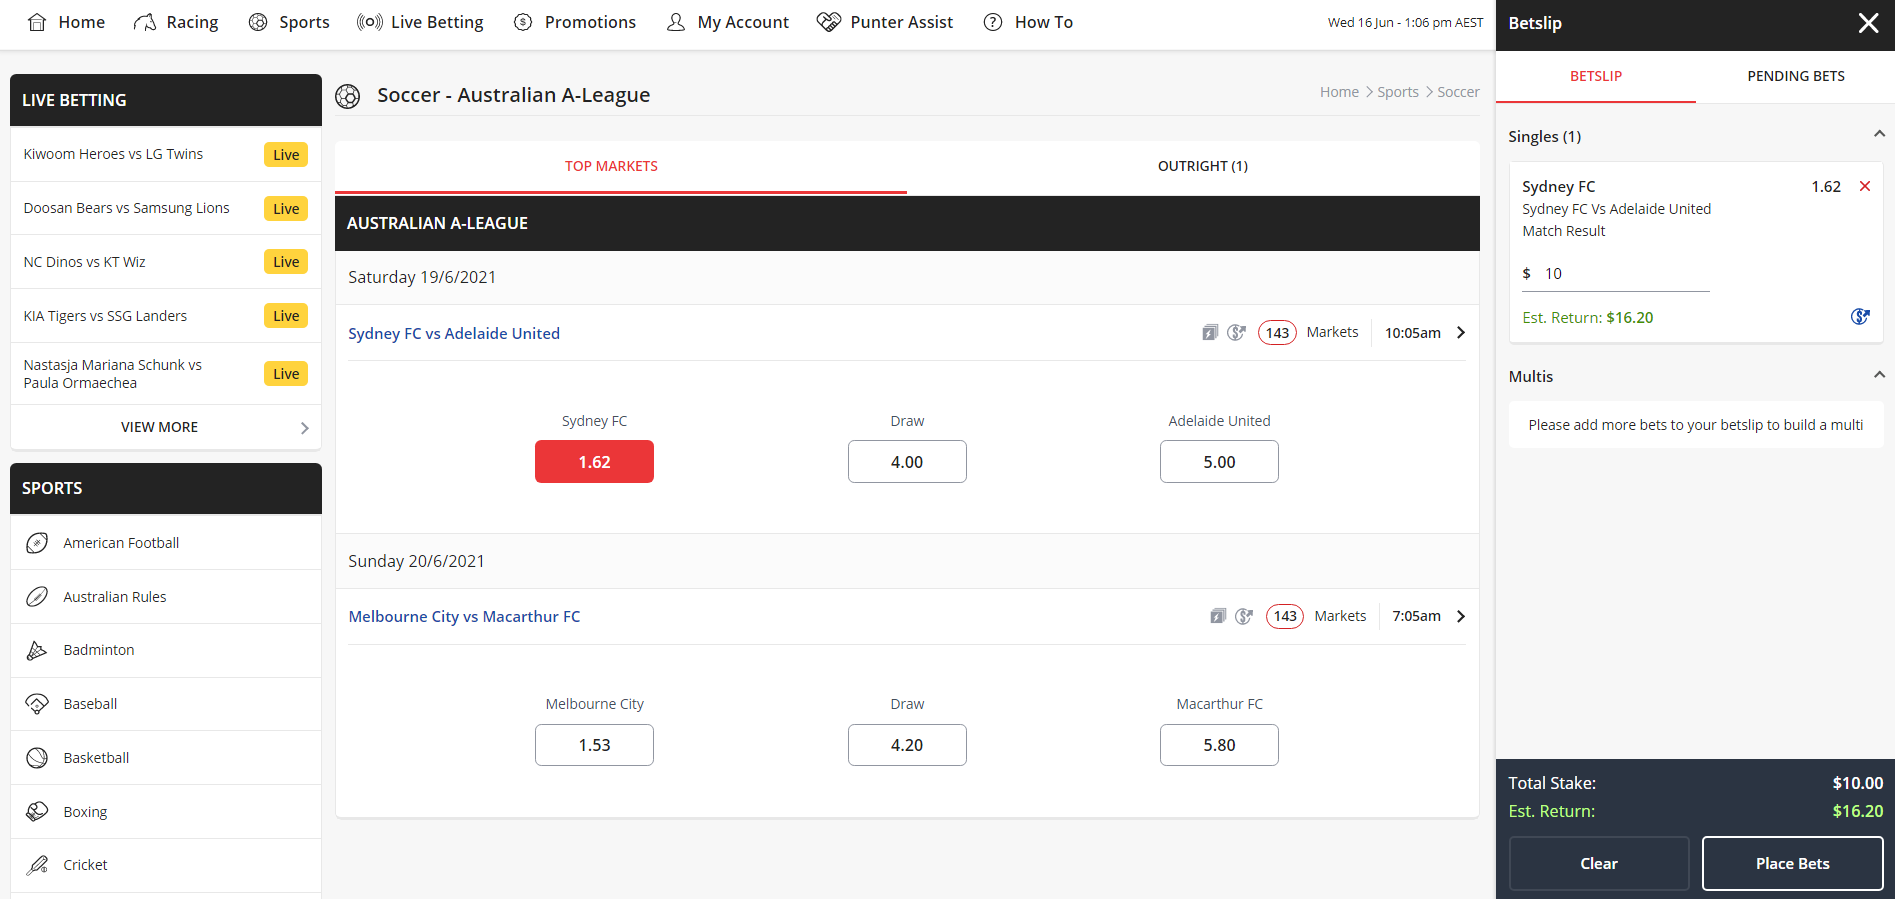The image size is (1895, 899).
Task: Click promo icon for Sydney FC match
Action: (x=1237, y=333)
